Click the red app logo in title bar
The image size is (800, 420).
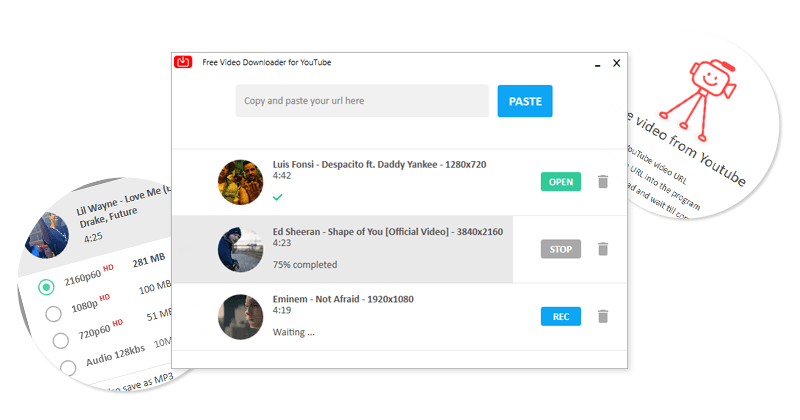click(183, 62)
